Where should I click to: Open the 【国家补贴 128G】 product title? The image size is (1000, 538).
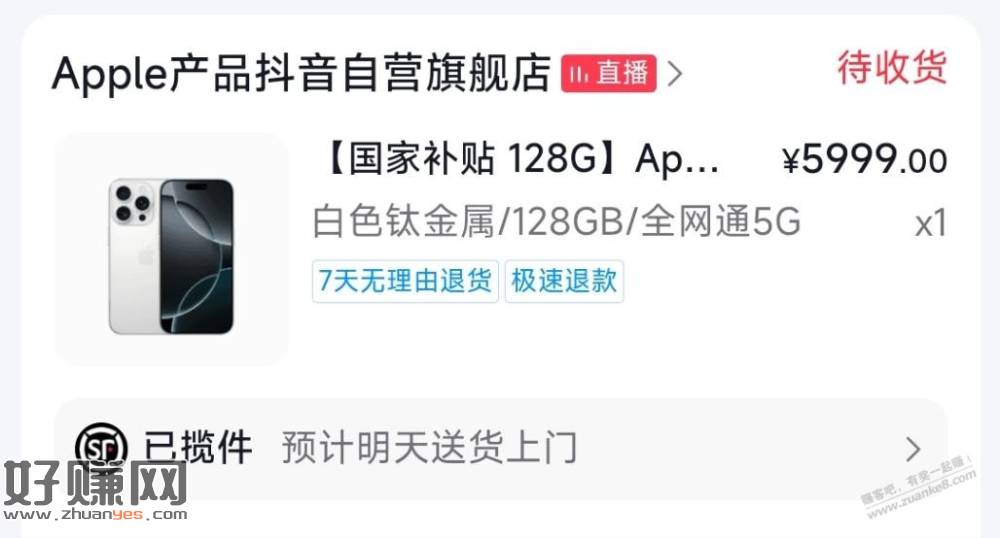coord(518,158)
